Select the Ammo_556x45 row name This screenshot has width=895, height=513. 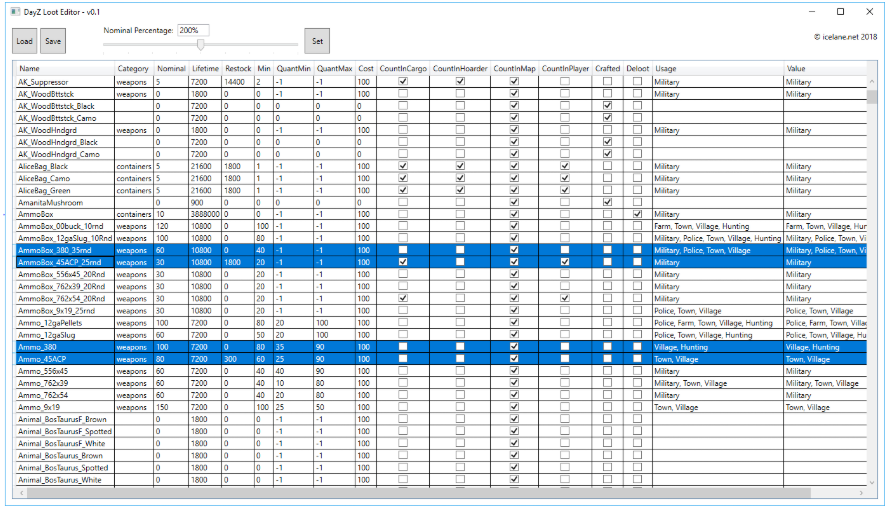pos(43,371)
